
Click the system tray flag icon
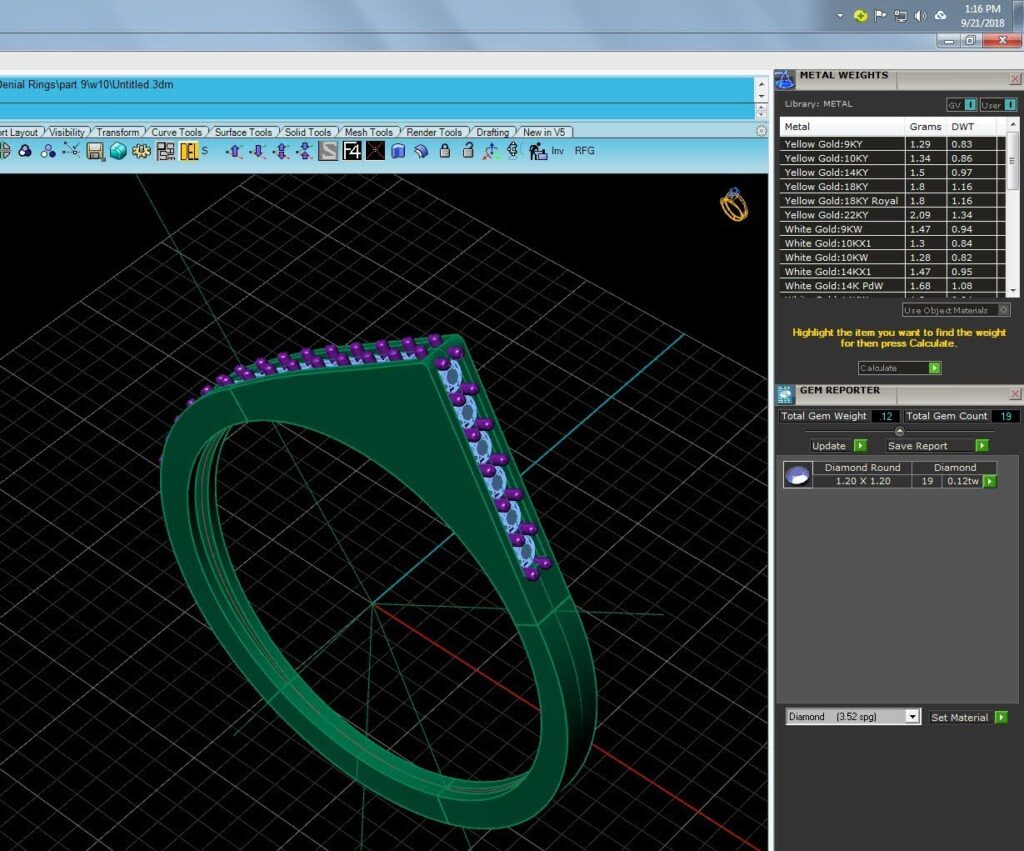click(880, 16)
